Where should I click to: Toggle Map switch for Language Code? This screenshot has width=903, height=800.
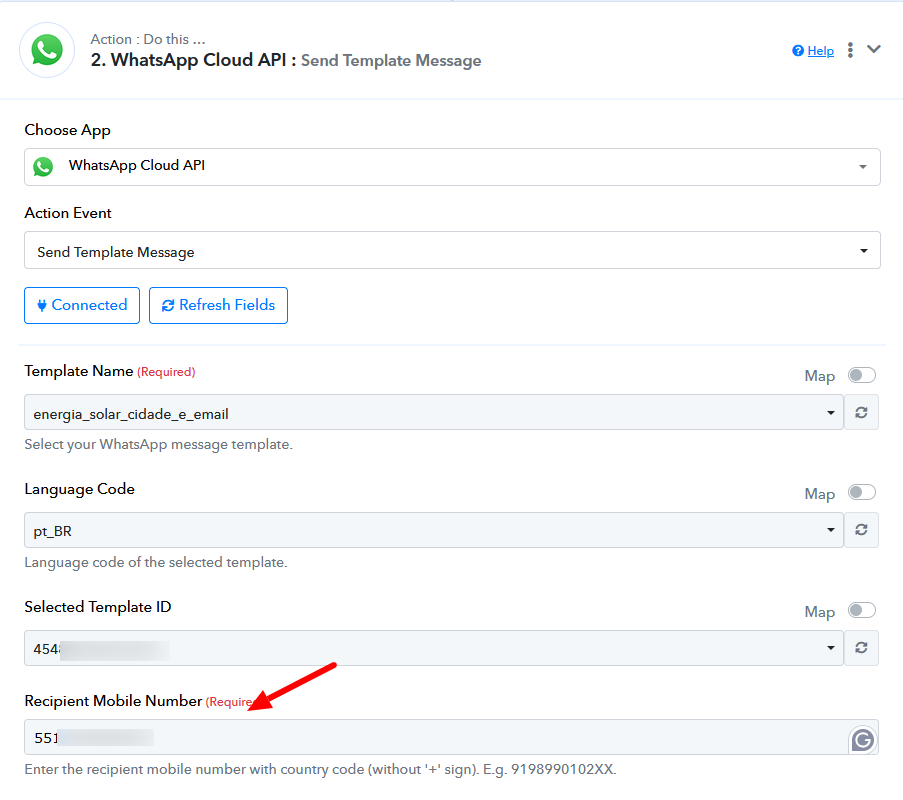point(862,492)
